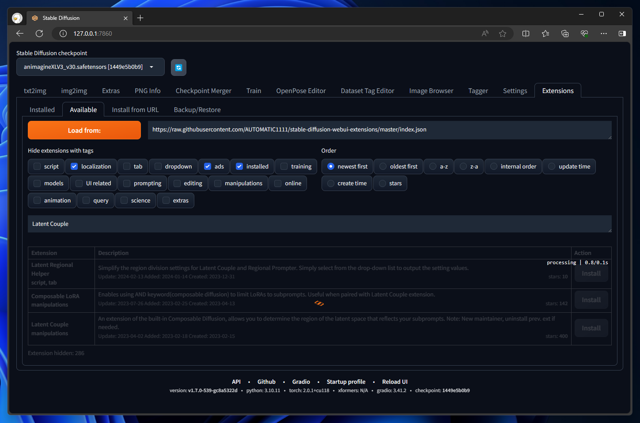This screenshot has width=640, height=423.
Task: Enable the science tag checkbox
Action: pyautogui.click(x=124, y=200)
